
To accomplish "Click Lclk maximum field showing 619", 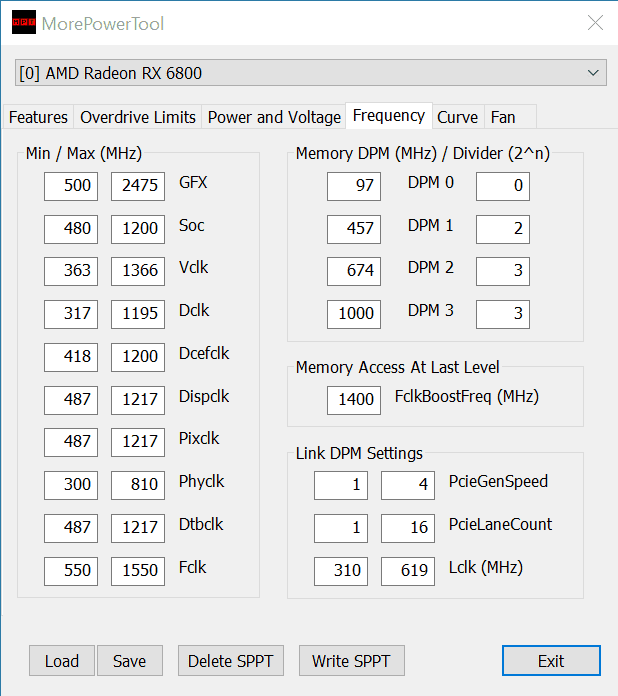I will tap(408, 571).
